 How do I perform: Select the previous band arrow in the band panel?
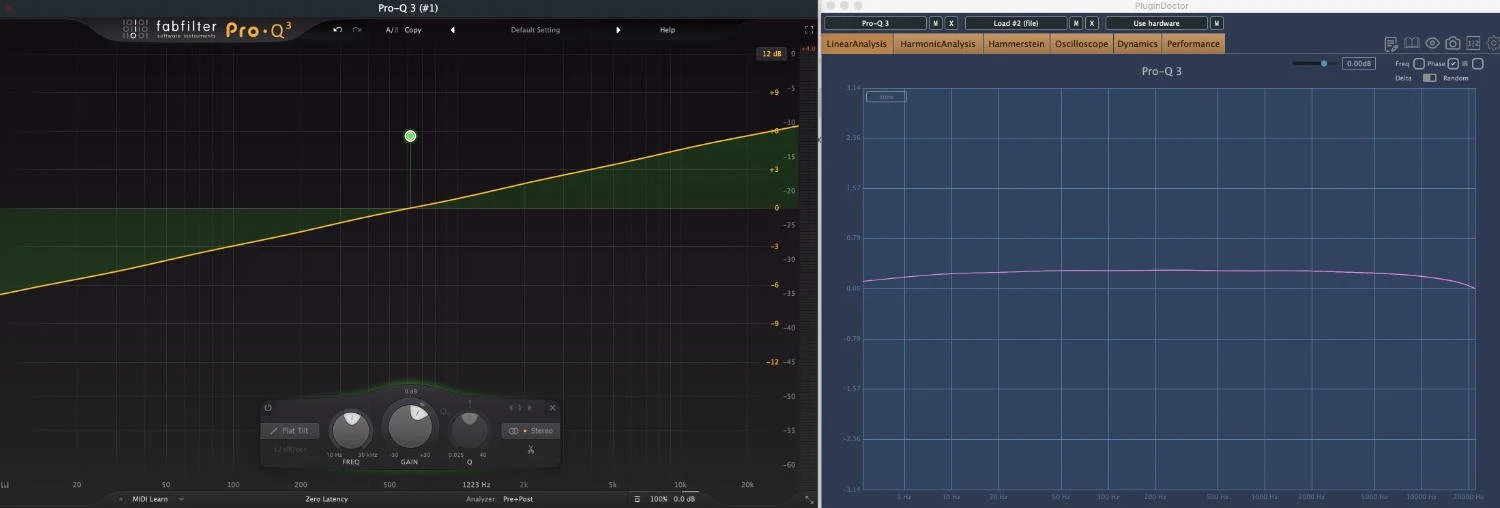point(511,408)
